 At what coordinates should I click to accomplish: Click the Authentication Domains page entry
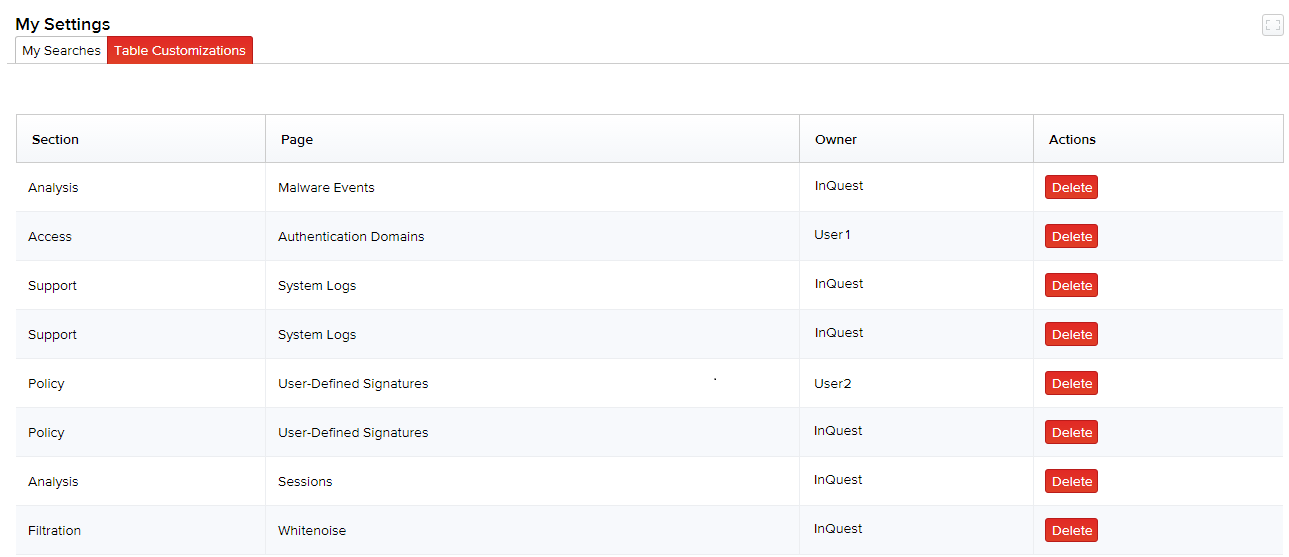[351, 237]
